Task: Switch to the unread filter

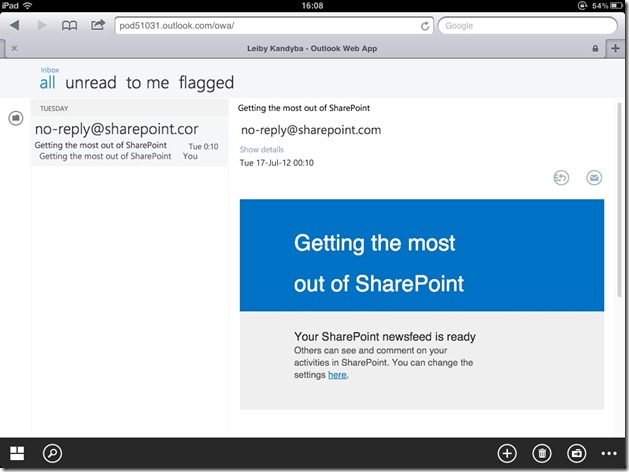Action: click(x=91, y=83)
